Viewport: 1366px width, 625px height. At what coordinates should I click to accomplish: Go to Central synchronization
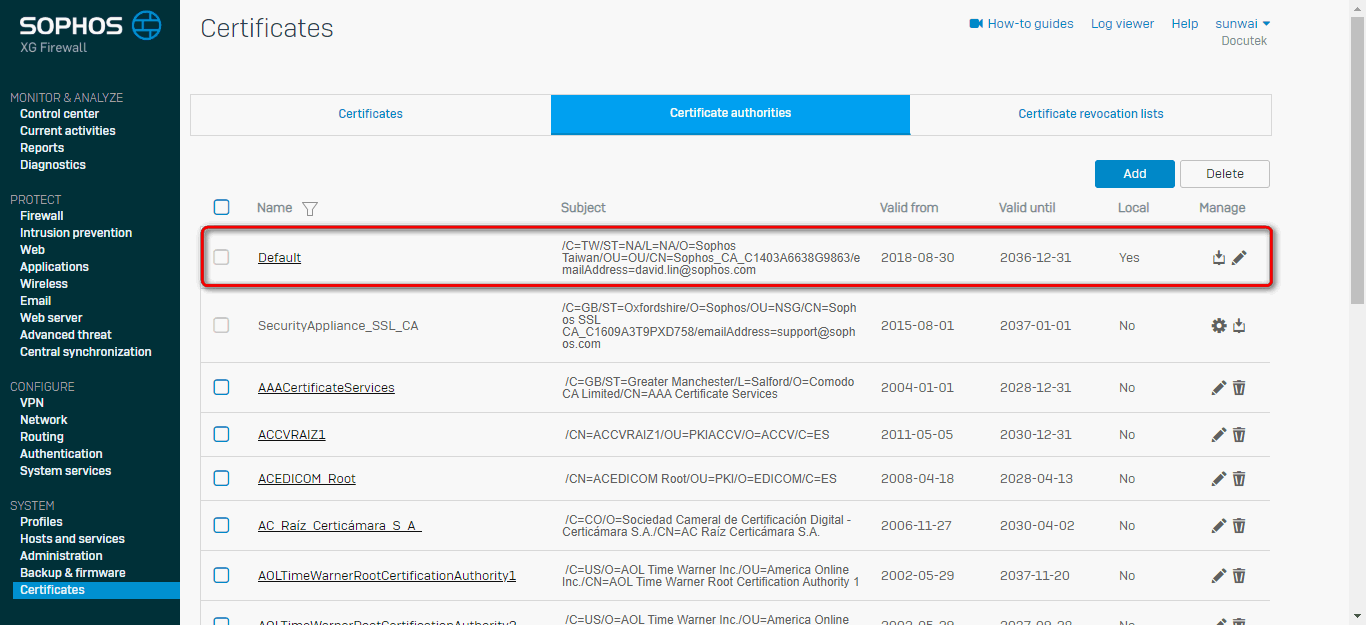tap(86, 352)
